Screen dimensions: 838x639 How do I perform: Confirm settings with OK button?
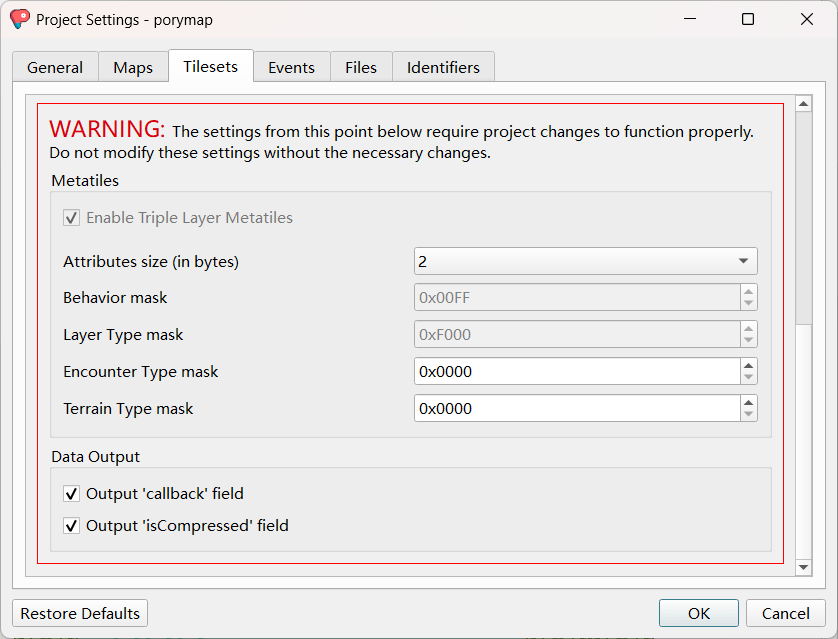(698, 613)
